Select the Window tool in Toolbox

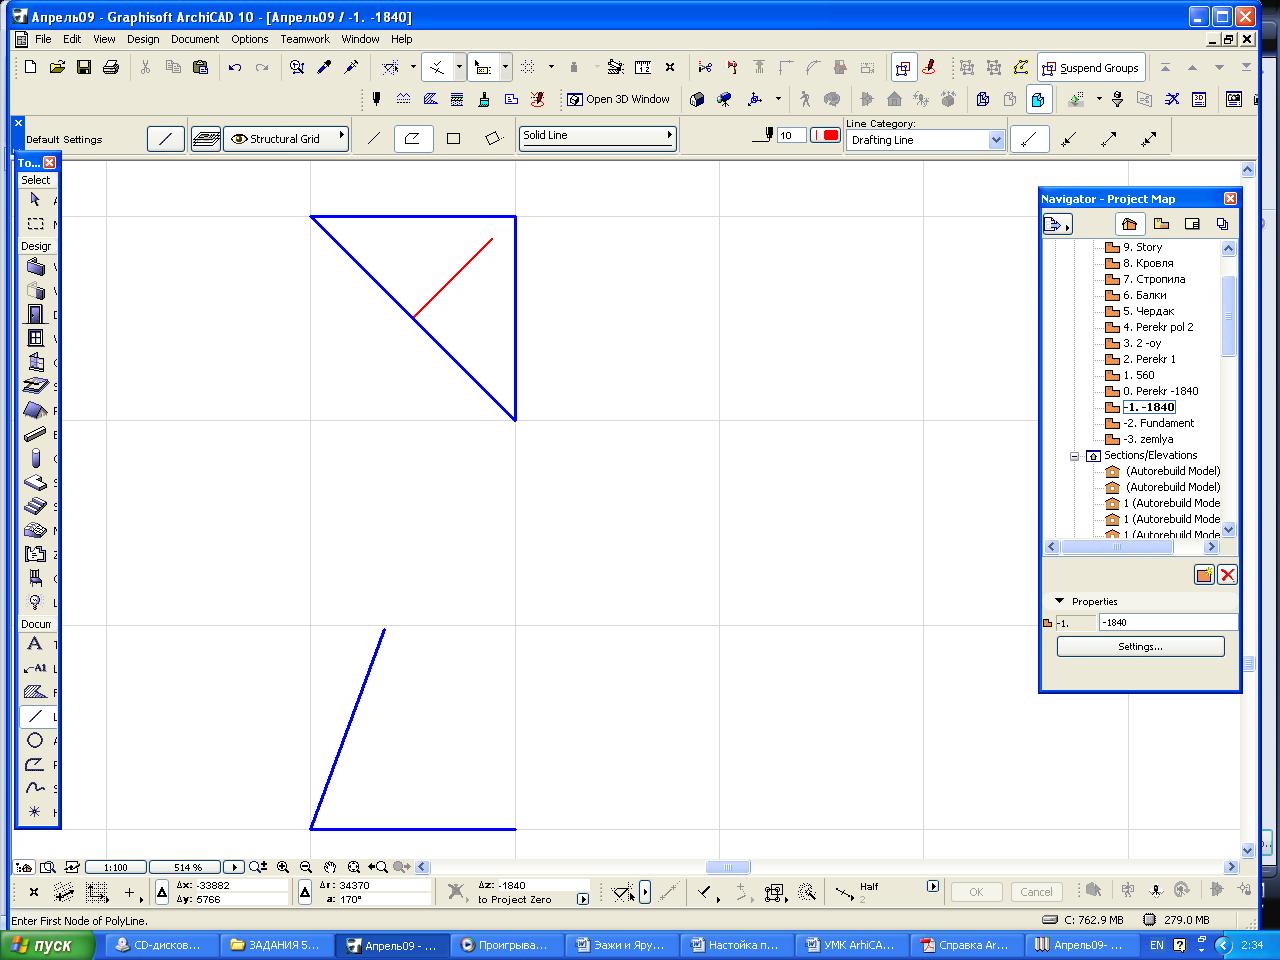(x=35, y=338)
